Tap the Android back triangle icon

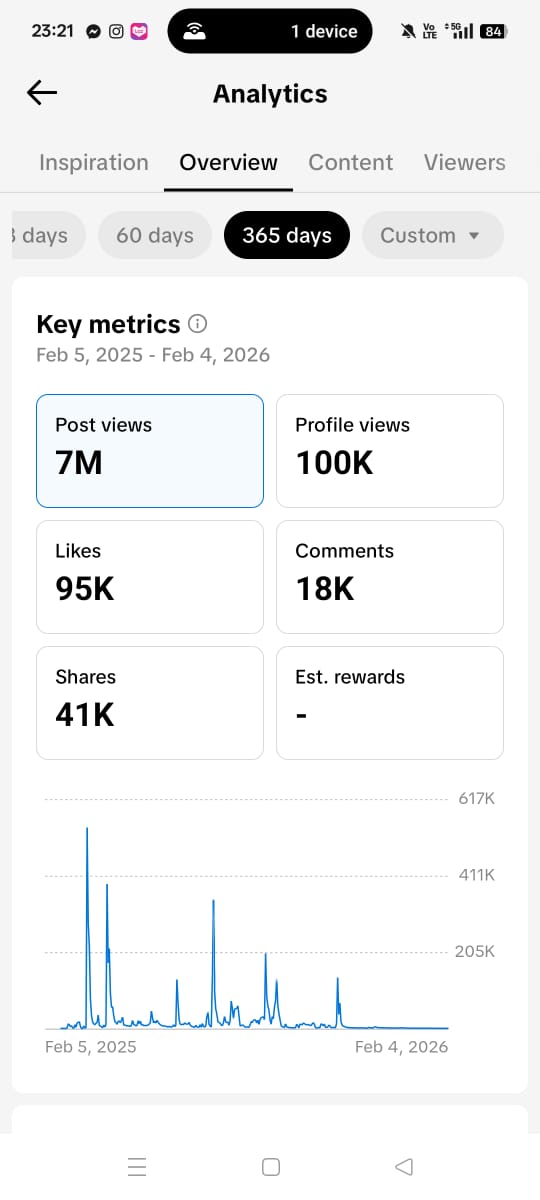(404, 1166)
